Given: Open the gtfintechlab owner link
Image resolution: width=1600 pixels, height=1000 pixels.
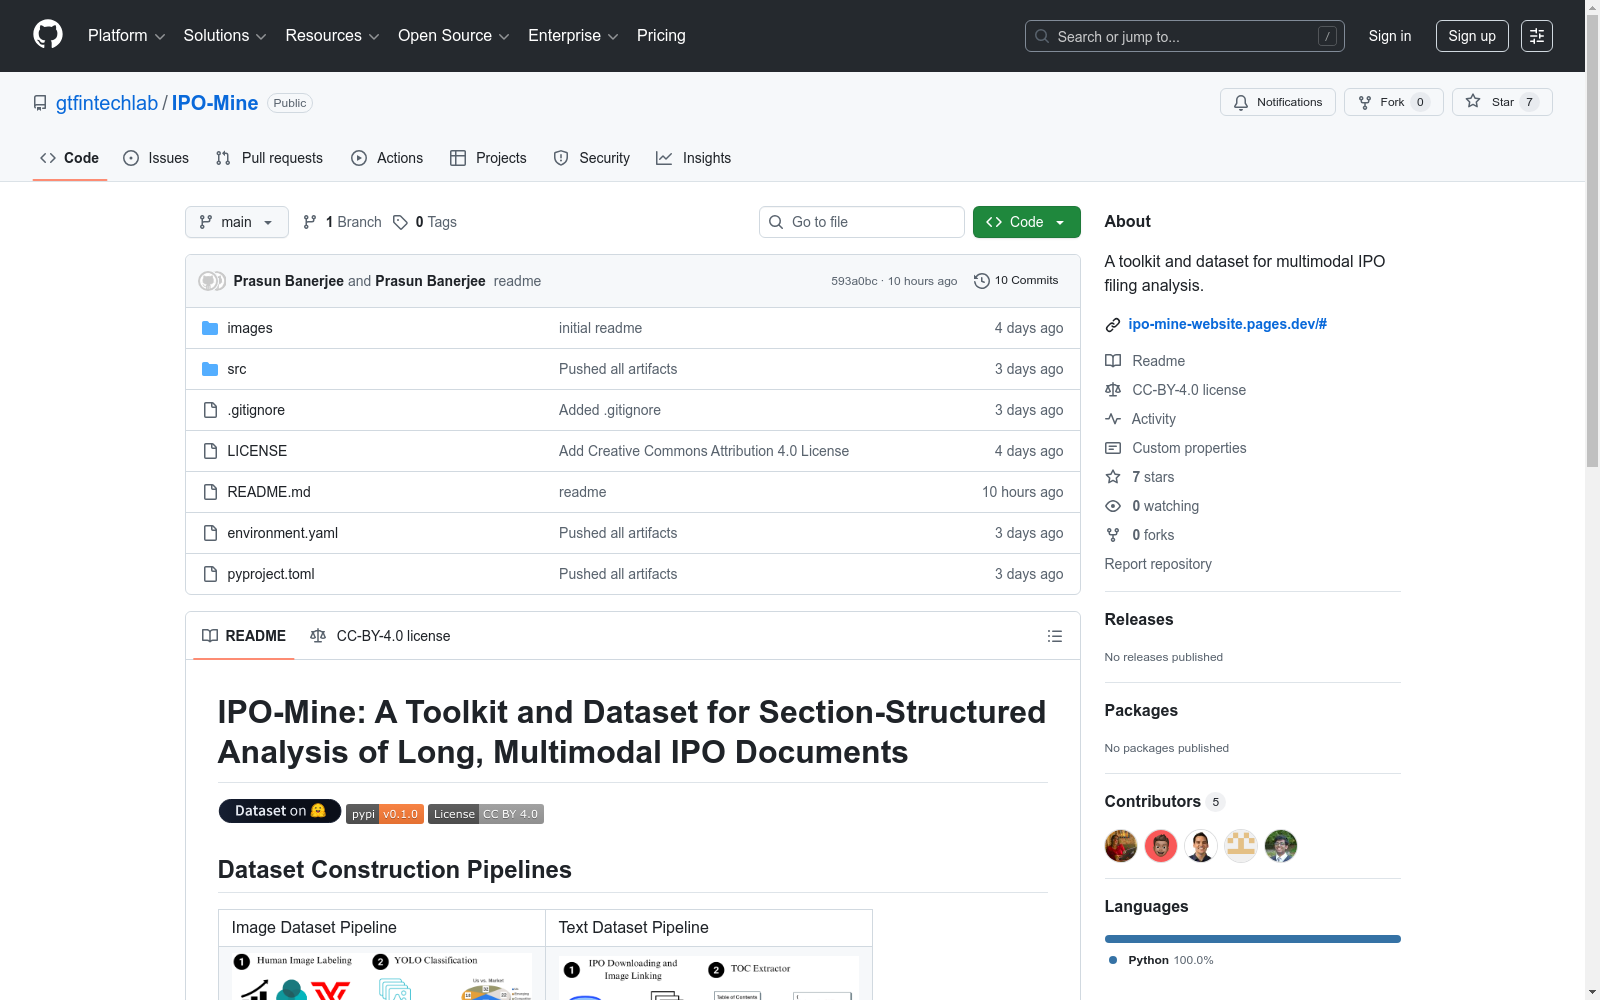Looking at the screenshot, I should pos(107,103).
